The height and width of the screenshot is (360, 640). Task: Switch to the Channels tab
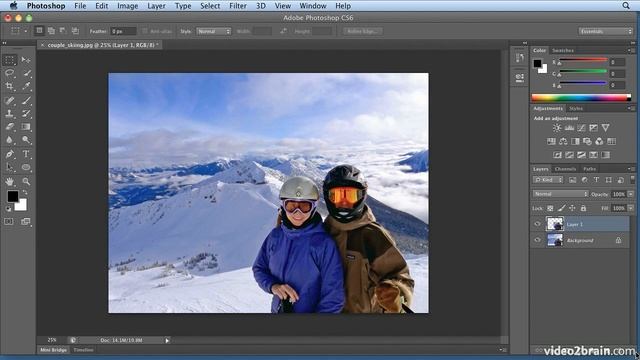[565, 169]
